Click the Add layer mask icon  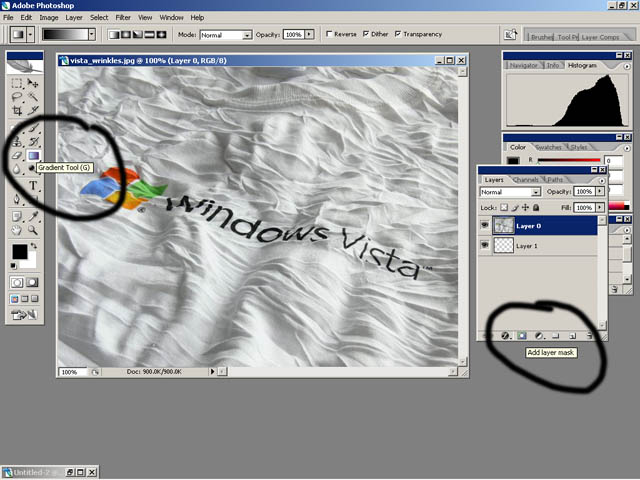pyautogui.click(x=521, y=336)
